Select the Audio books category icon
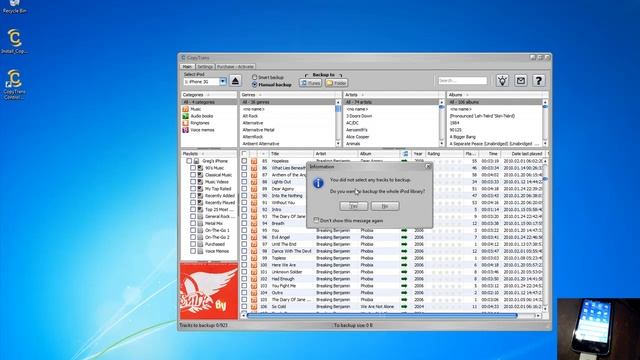The height and width of the screenshot is (360, 640). click(185, 116)
